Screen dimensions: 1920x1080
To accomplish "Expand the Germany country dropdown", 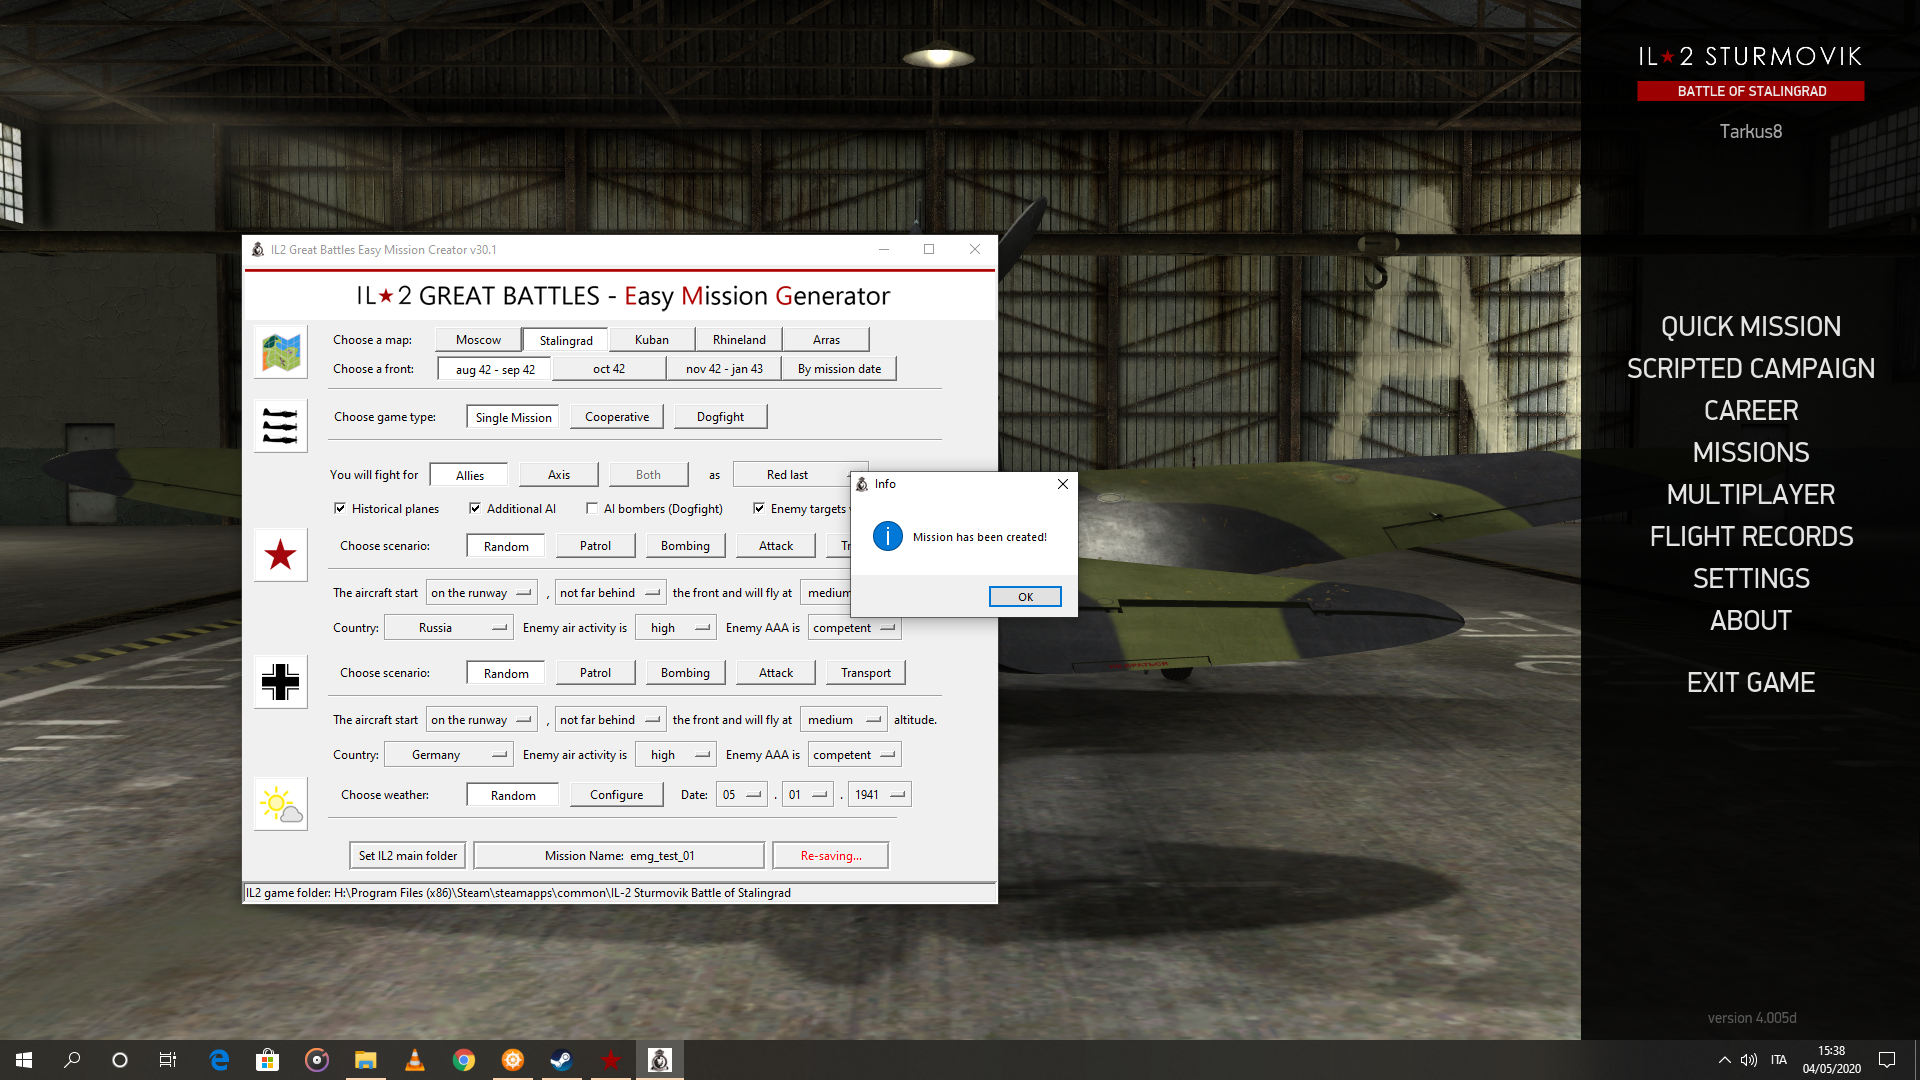I will click(449, 755).
